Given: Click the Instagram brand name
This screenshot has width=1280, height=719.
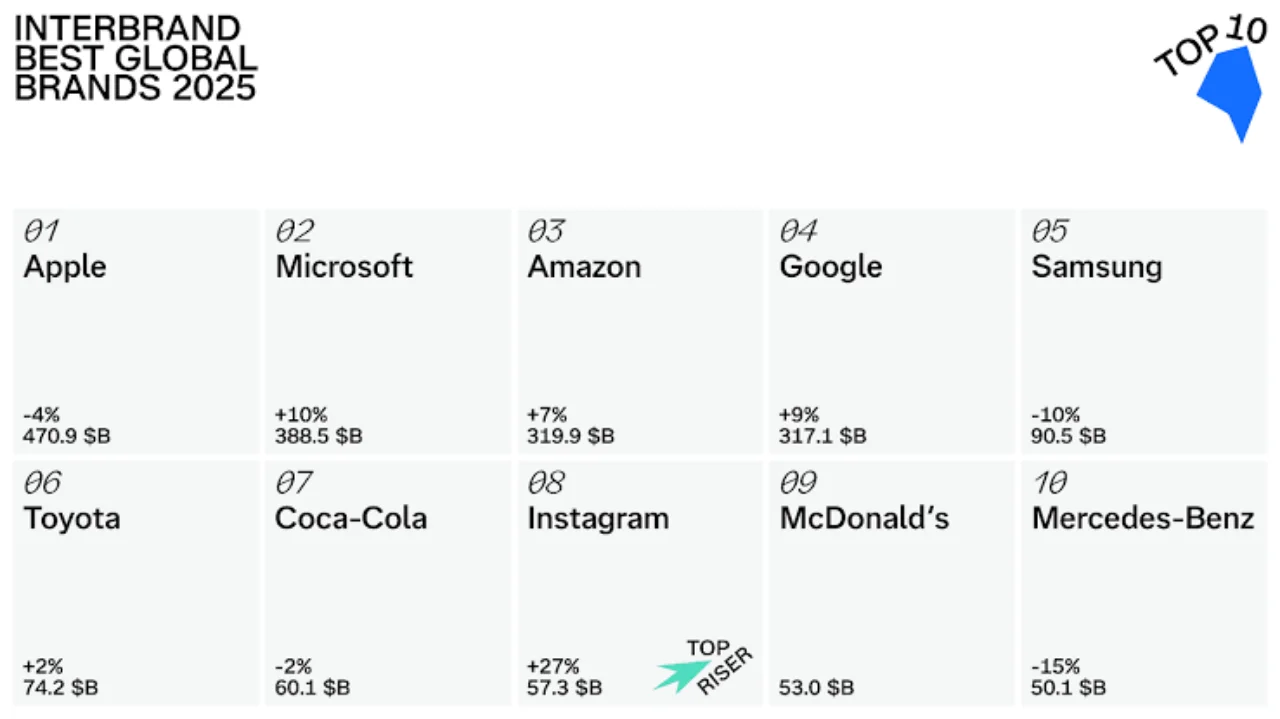Looking at the screenshot, I should [598, 519].
